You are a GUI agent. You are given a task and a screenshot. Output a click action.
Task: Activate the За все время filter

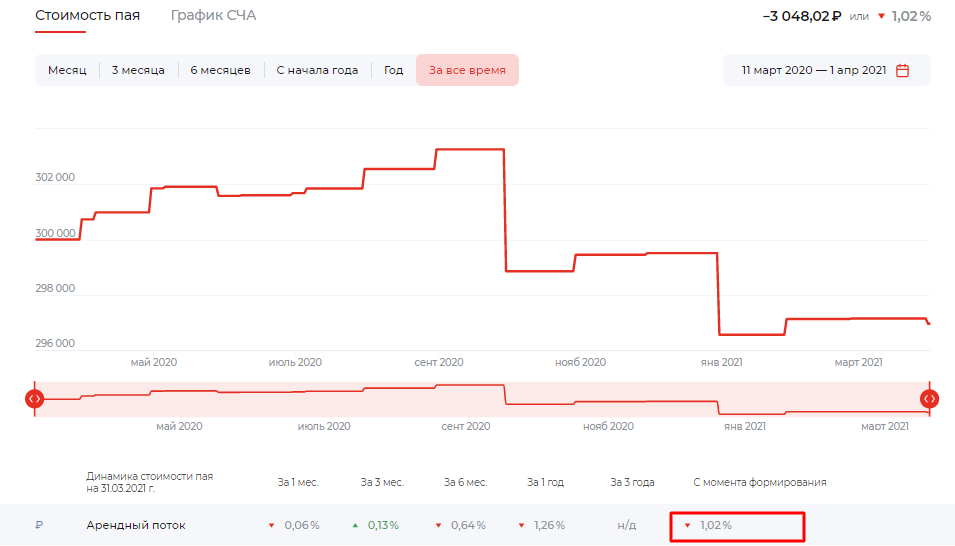tap(467, 70)
